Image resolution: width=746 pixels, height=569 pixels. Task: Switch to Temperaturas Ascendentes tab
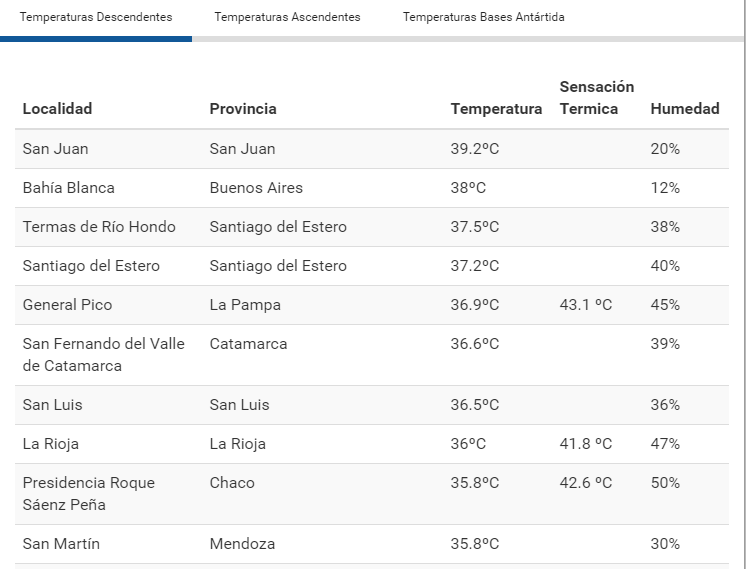pyautogui.click(x=287, y=18)
